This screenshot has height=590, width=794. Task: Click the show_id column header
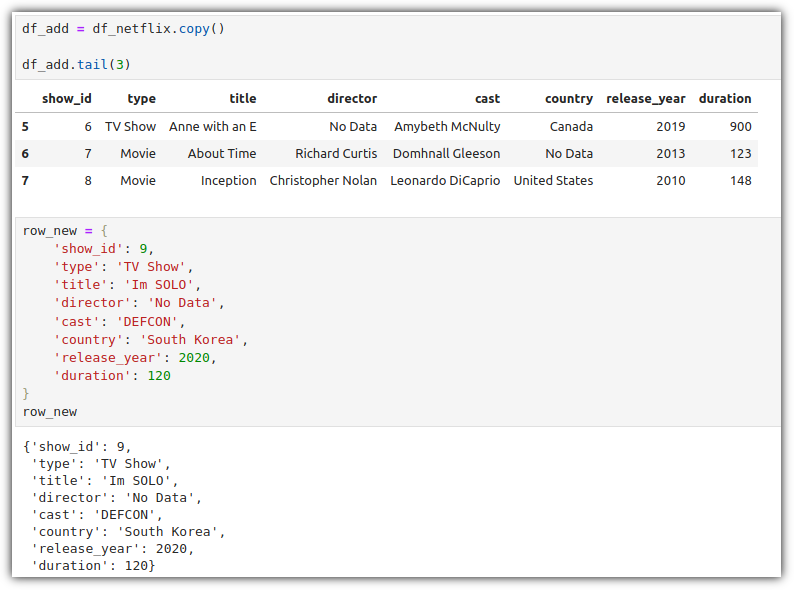click(x=66, y=99)
